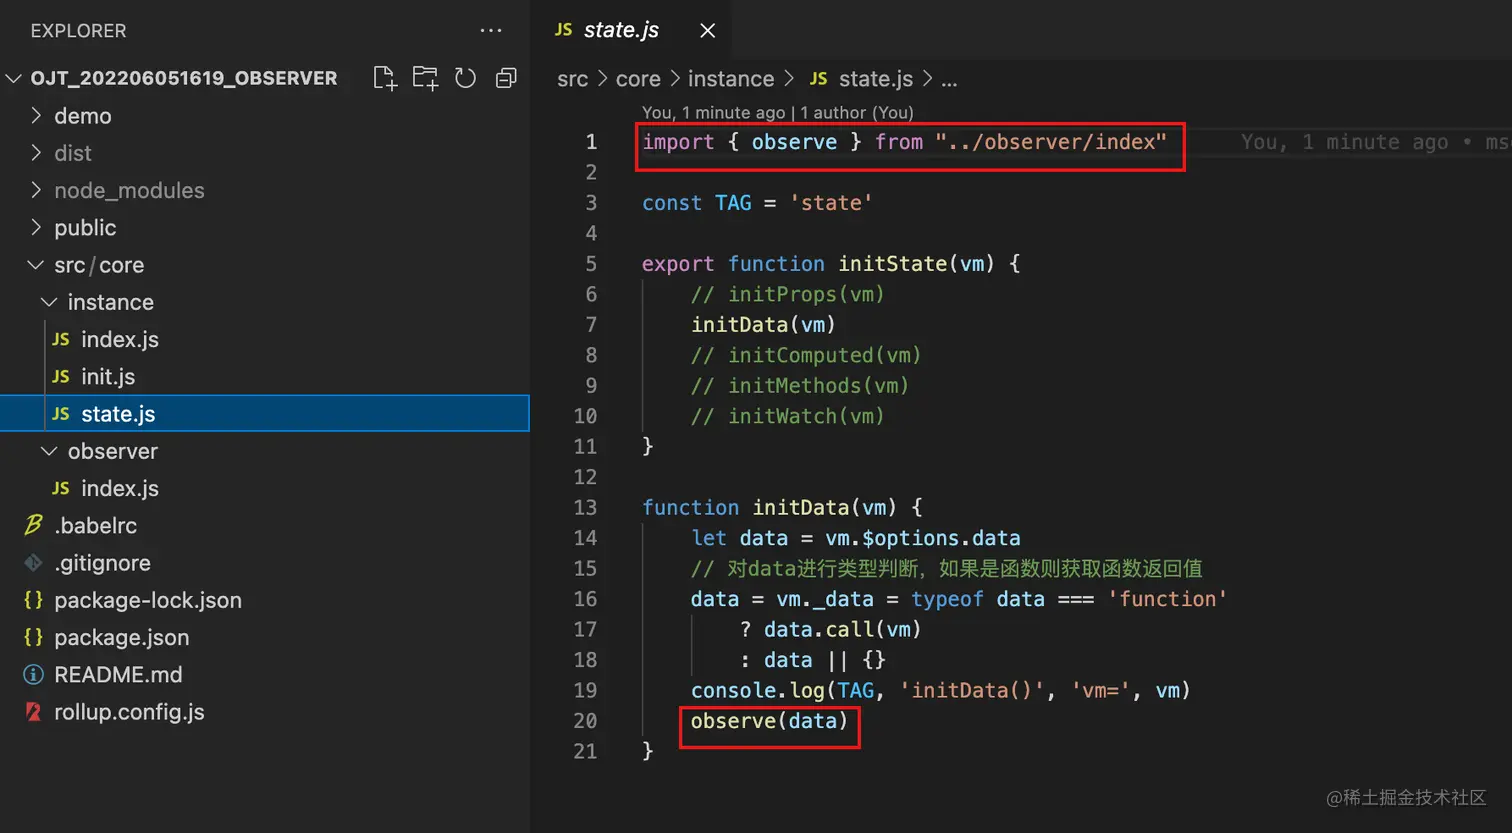Click the instance breadcrumb segment
Viewport: 1512px width, 833px height.
pos(731,79)
